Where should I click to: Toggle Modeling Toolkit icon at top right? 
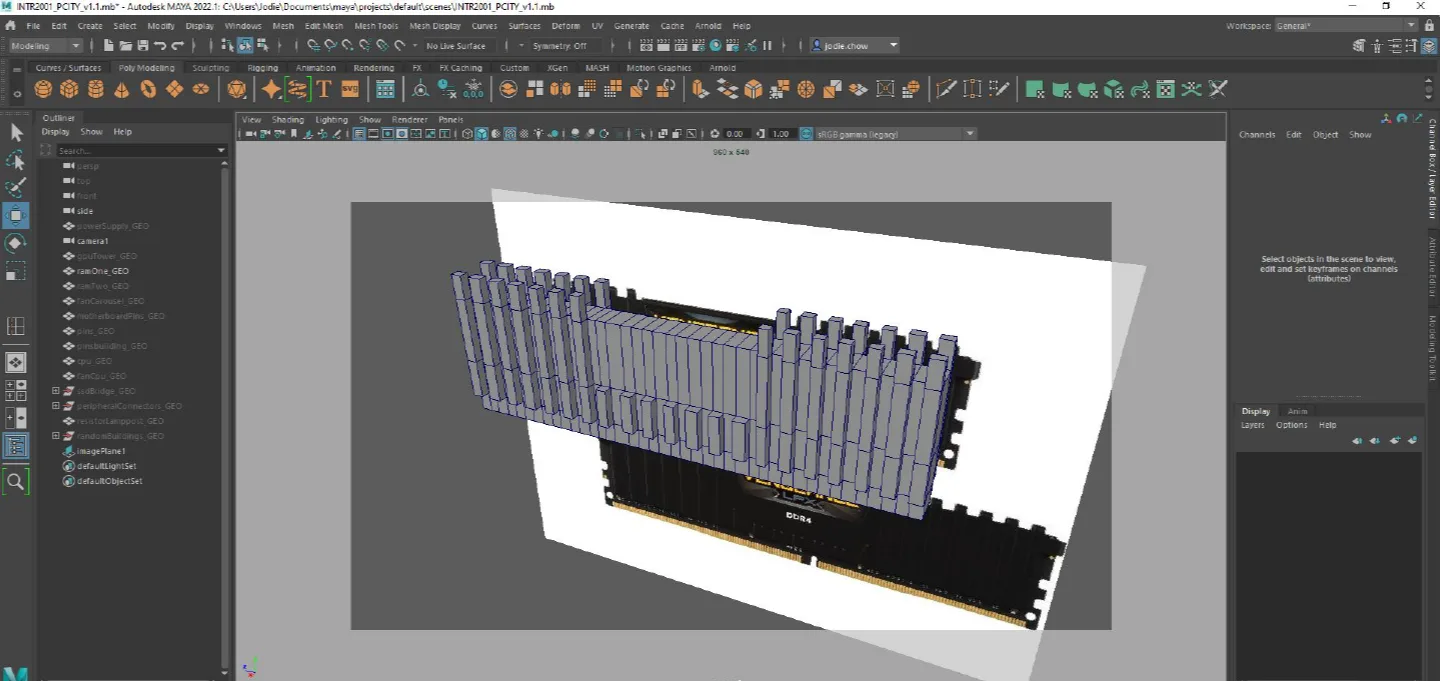tap(1359, 45)
